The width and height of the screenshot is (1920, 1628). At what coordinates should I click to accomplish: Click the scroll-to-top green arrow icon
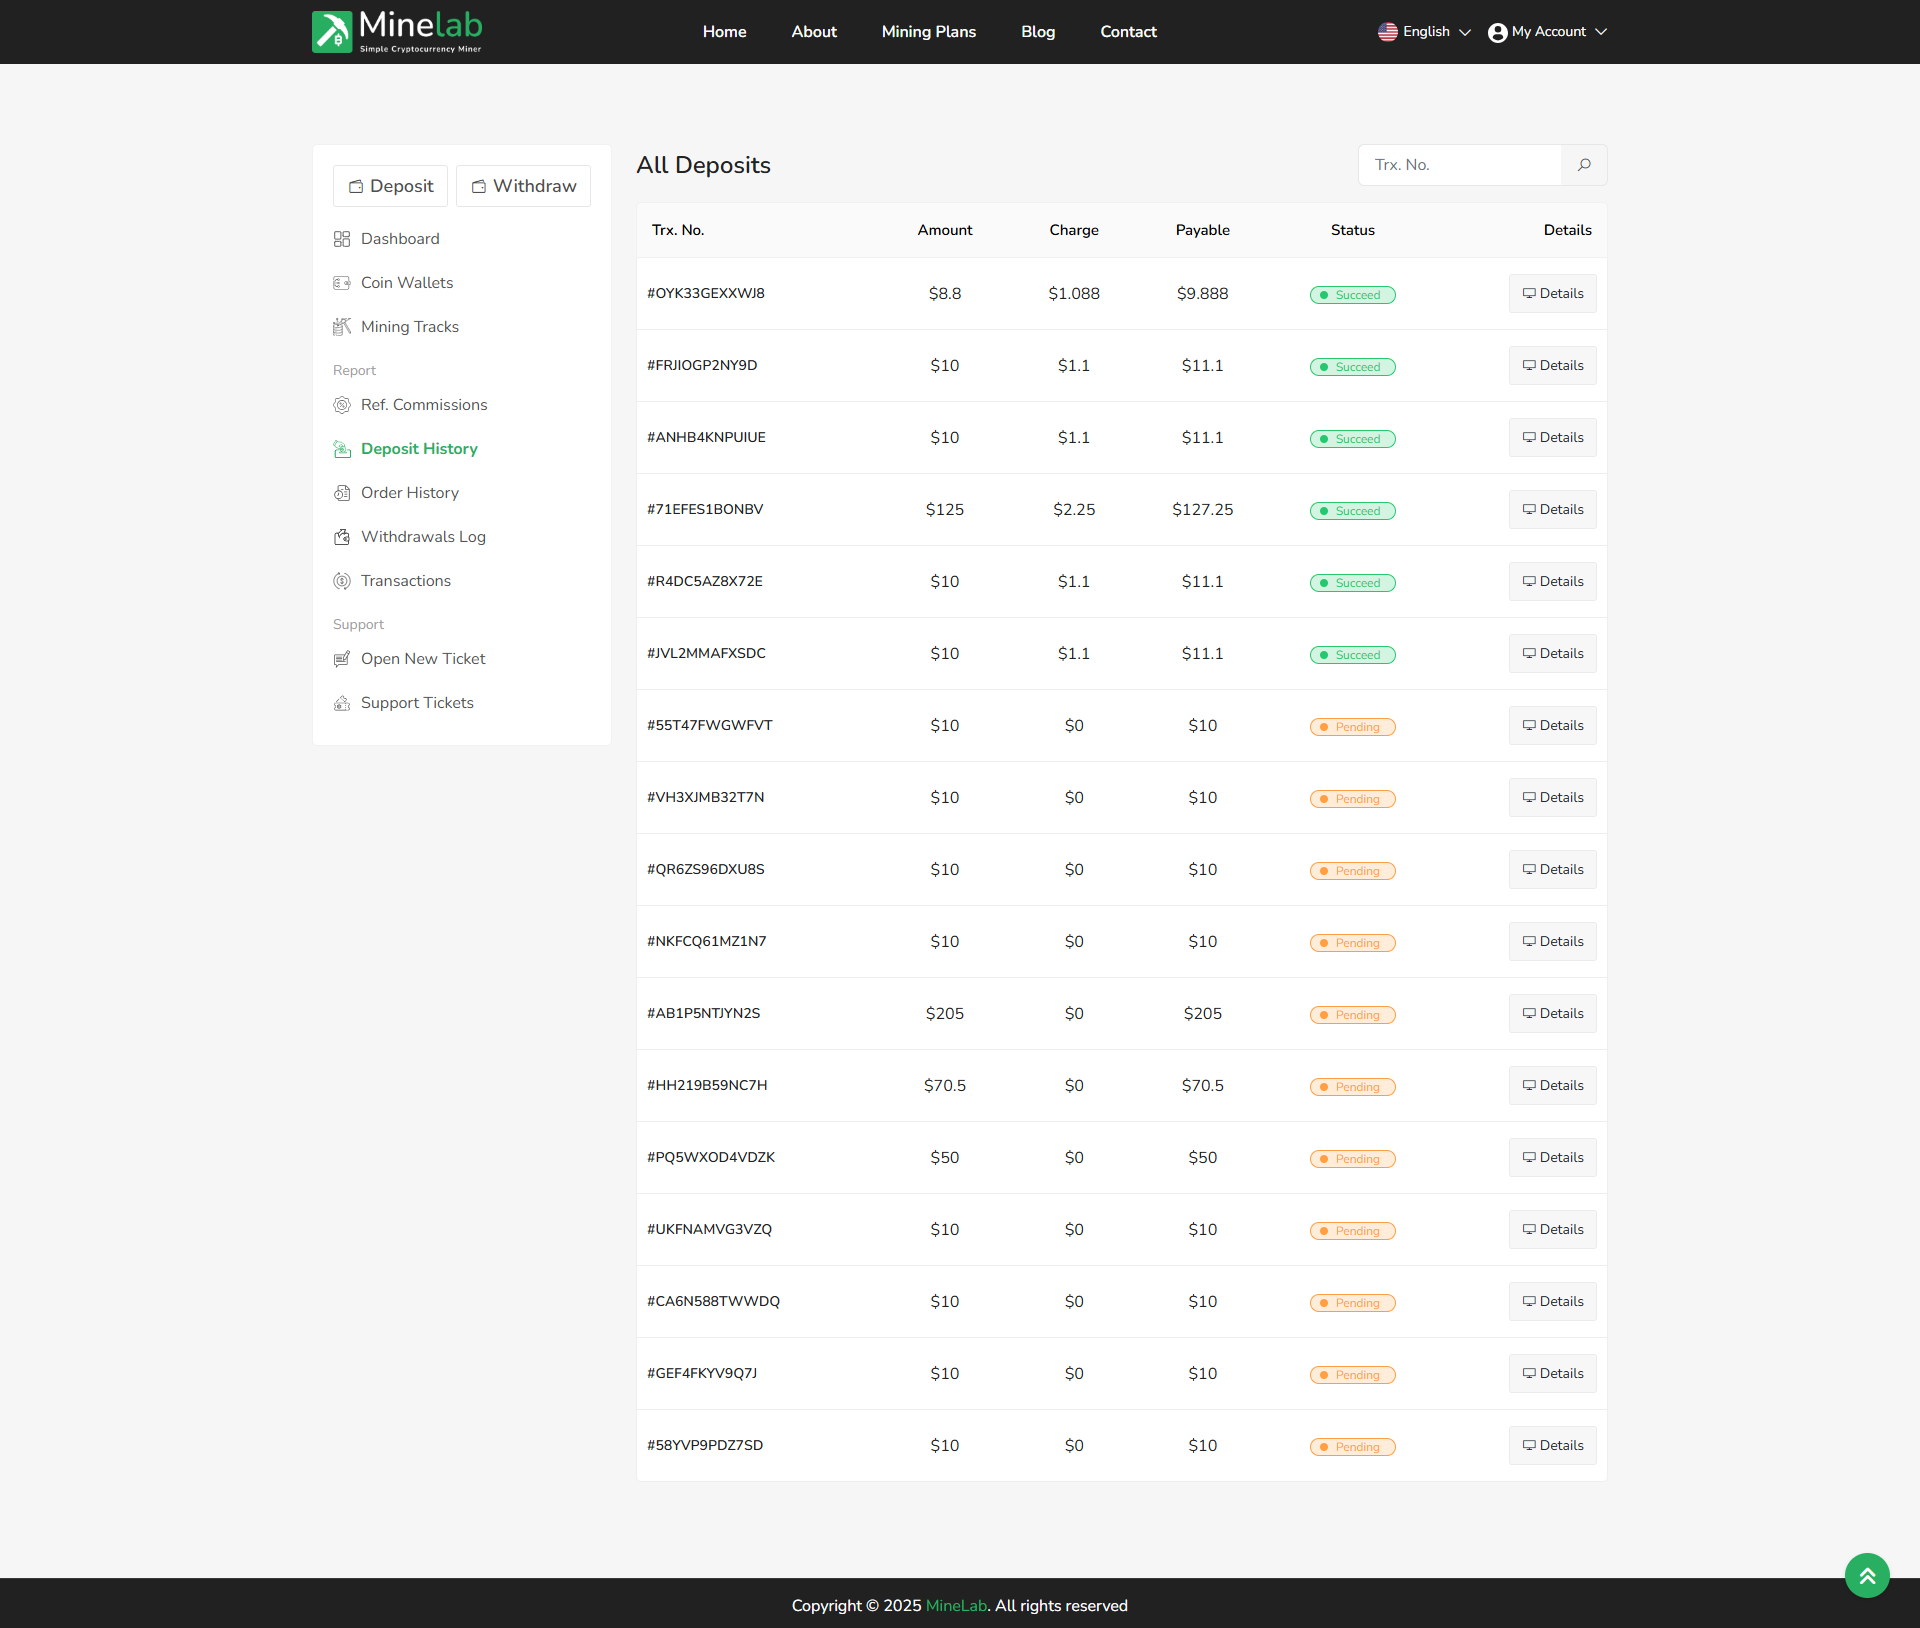[1866, 1575]
